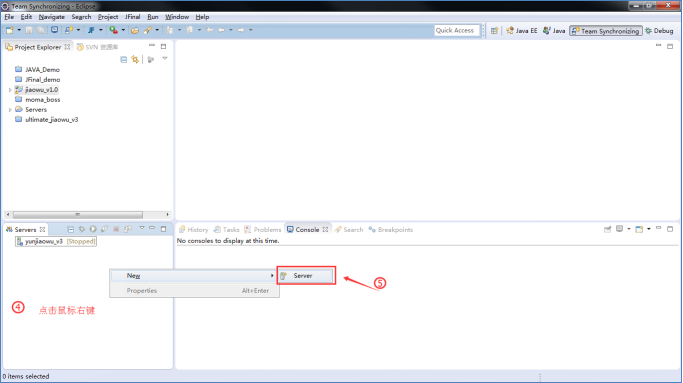Expand the Servers folder in Project Explorer
This screenshot has width=683, height=383.
pos(10,110)
